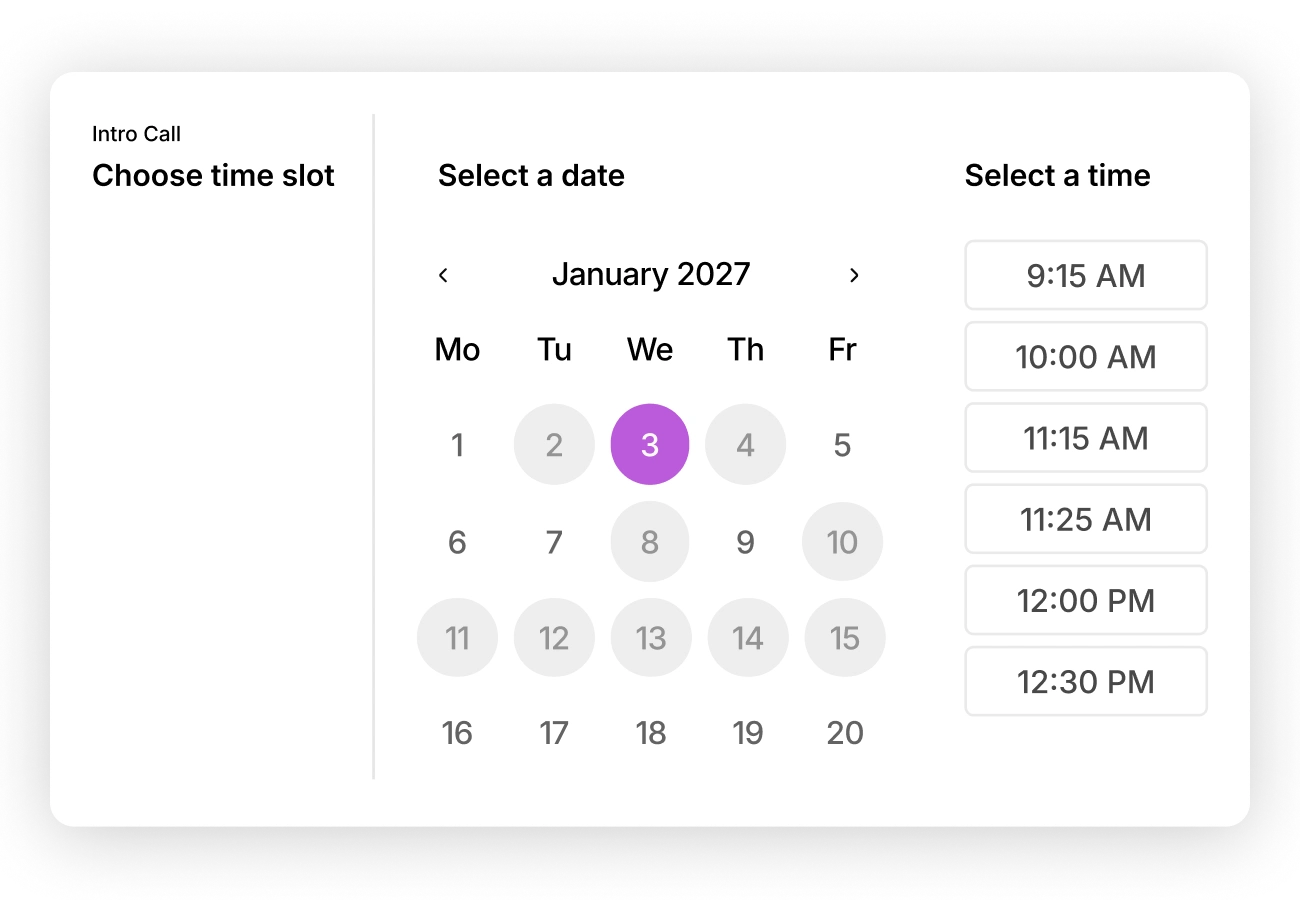The height and width of the screenshot is (900, 1300).
Task: Select January 5 in the calendar
Action: pos(842,445)
